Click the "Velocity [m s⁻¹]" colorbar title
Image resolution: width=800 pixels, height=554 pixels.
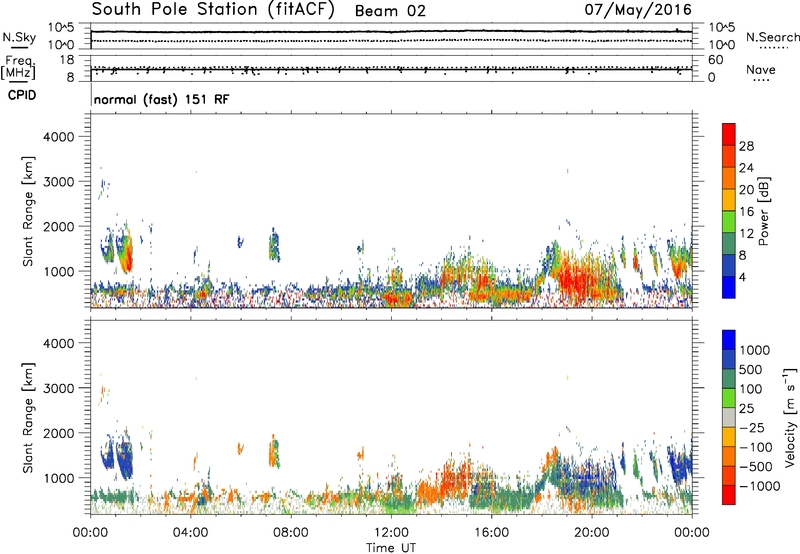(790, 417)
